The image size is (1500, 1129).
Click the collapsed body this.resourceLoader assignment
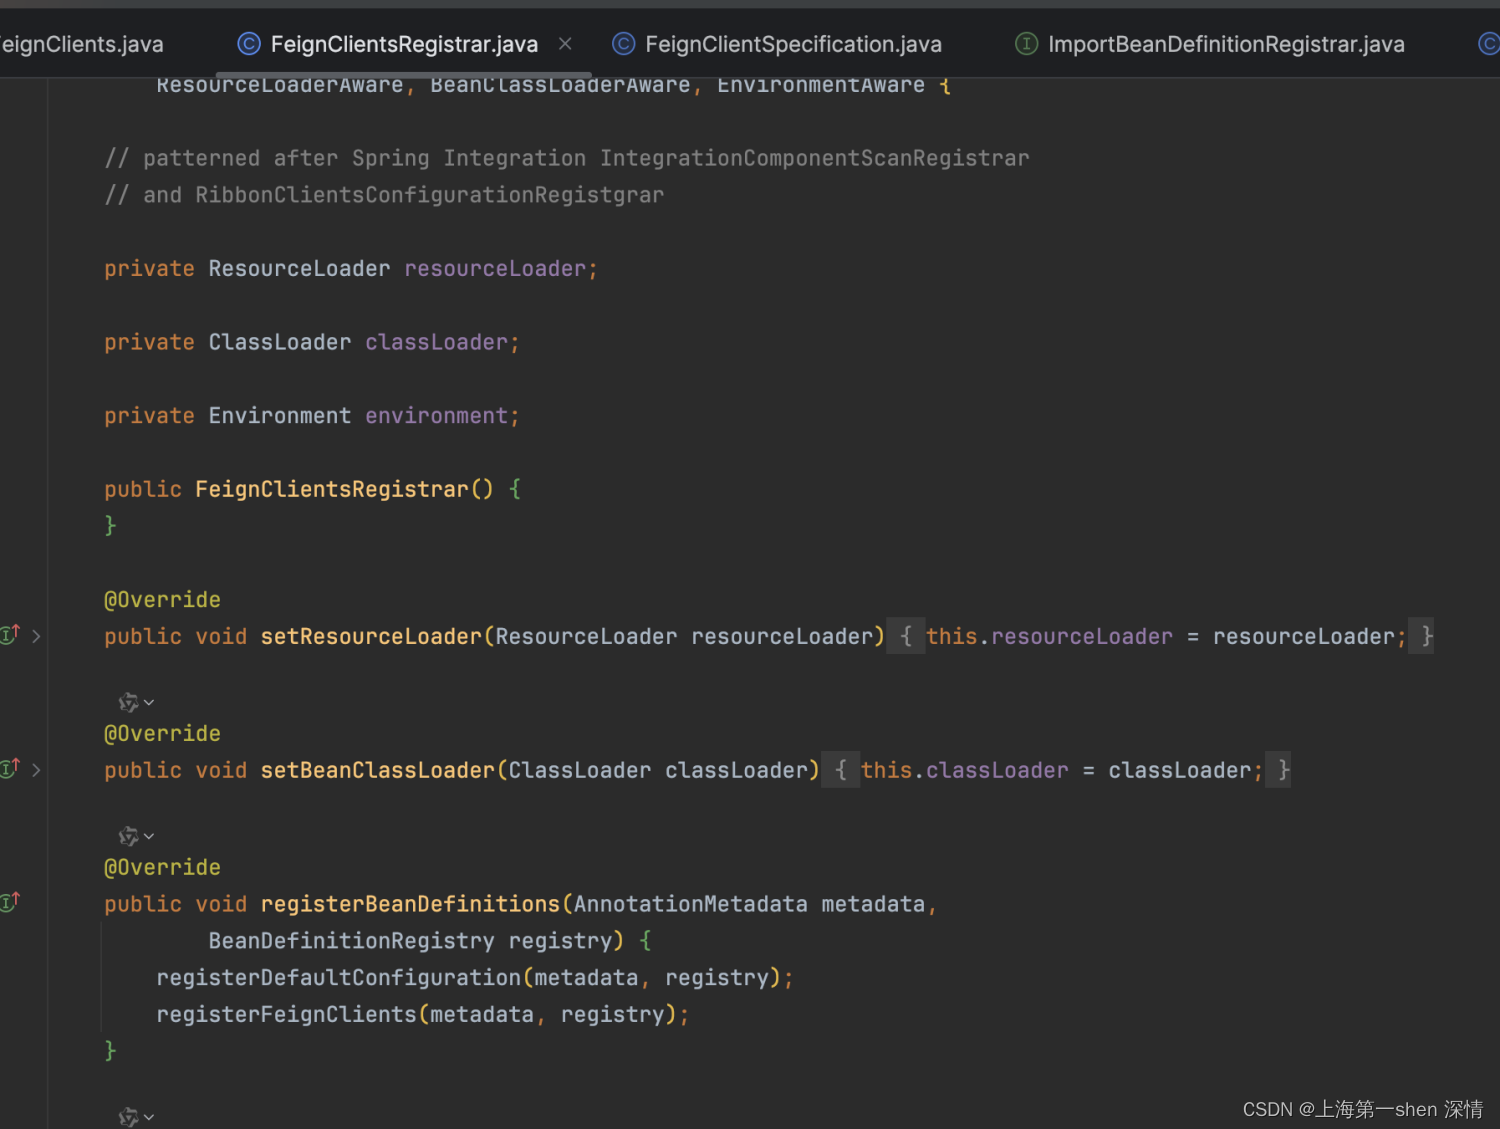(x=1166, y=637)
